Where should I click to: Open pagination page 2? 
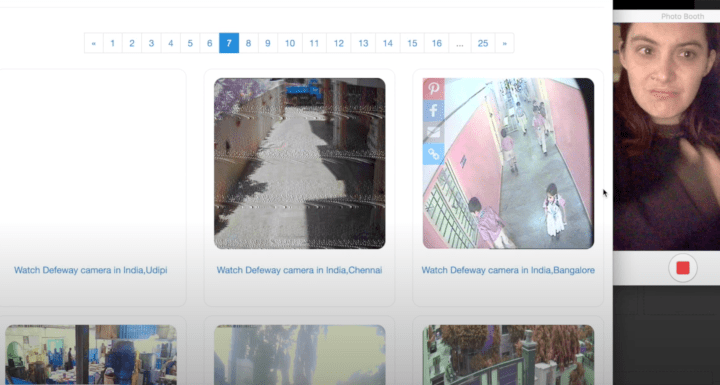132,43
